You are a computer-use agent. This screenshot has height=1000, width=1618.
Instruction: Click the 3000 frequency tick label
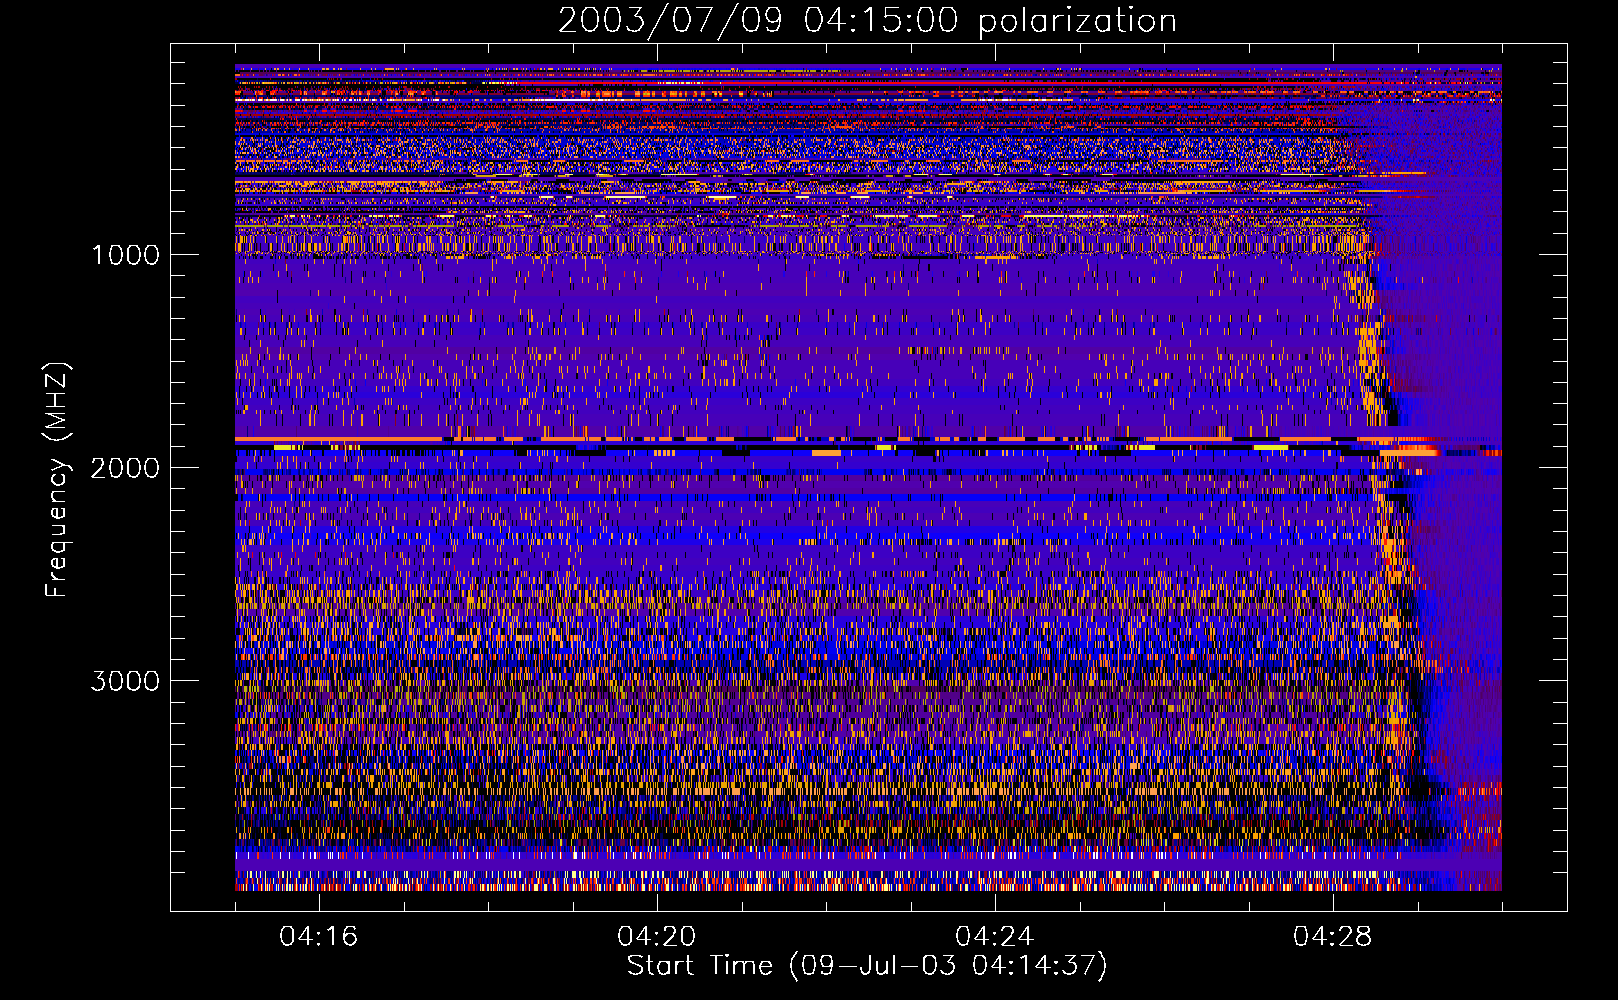(125, 681)
